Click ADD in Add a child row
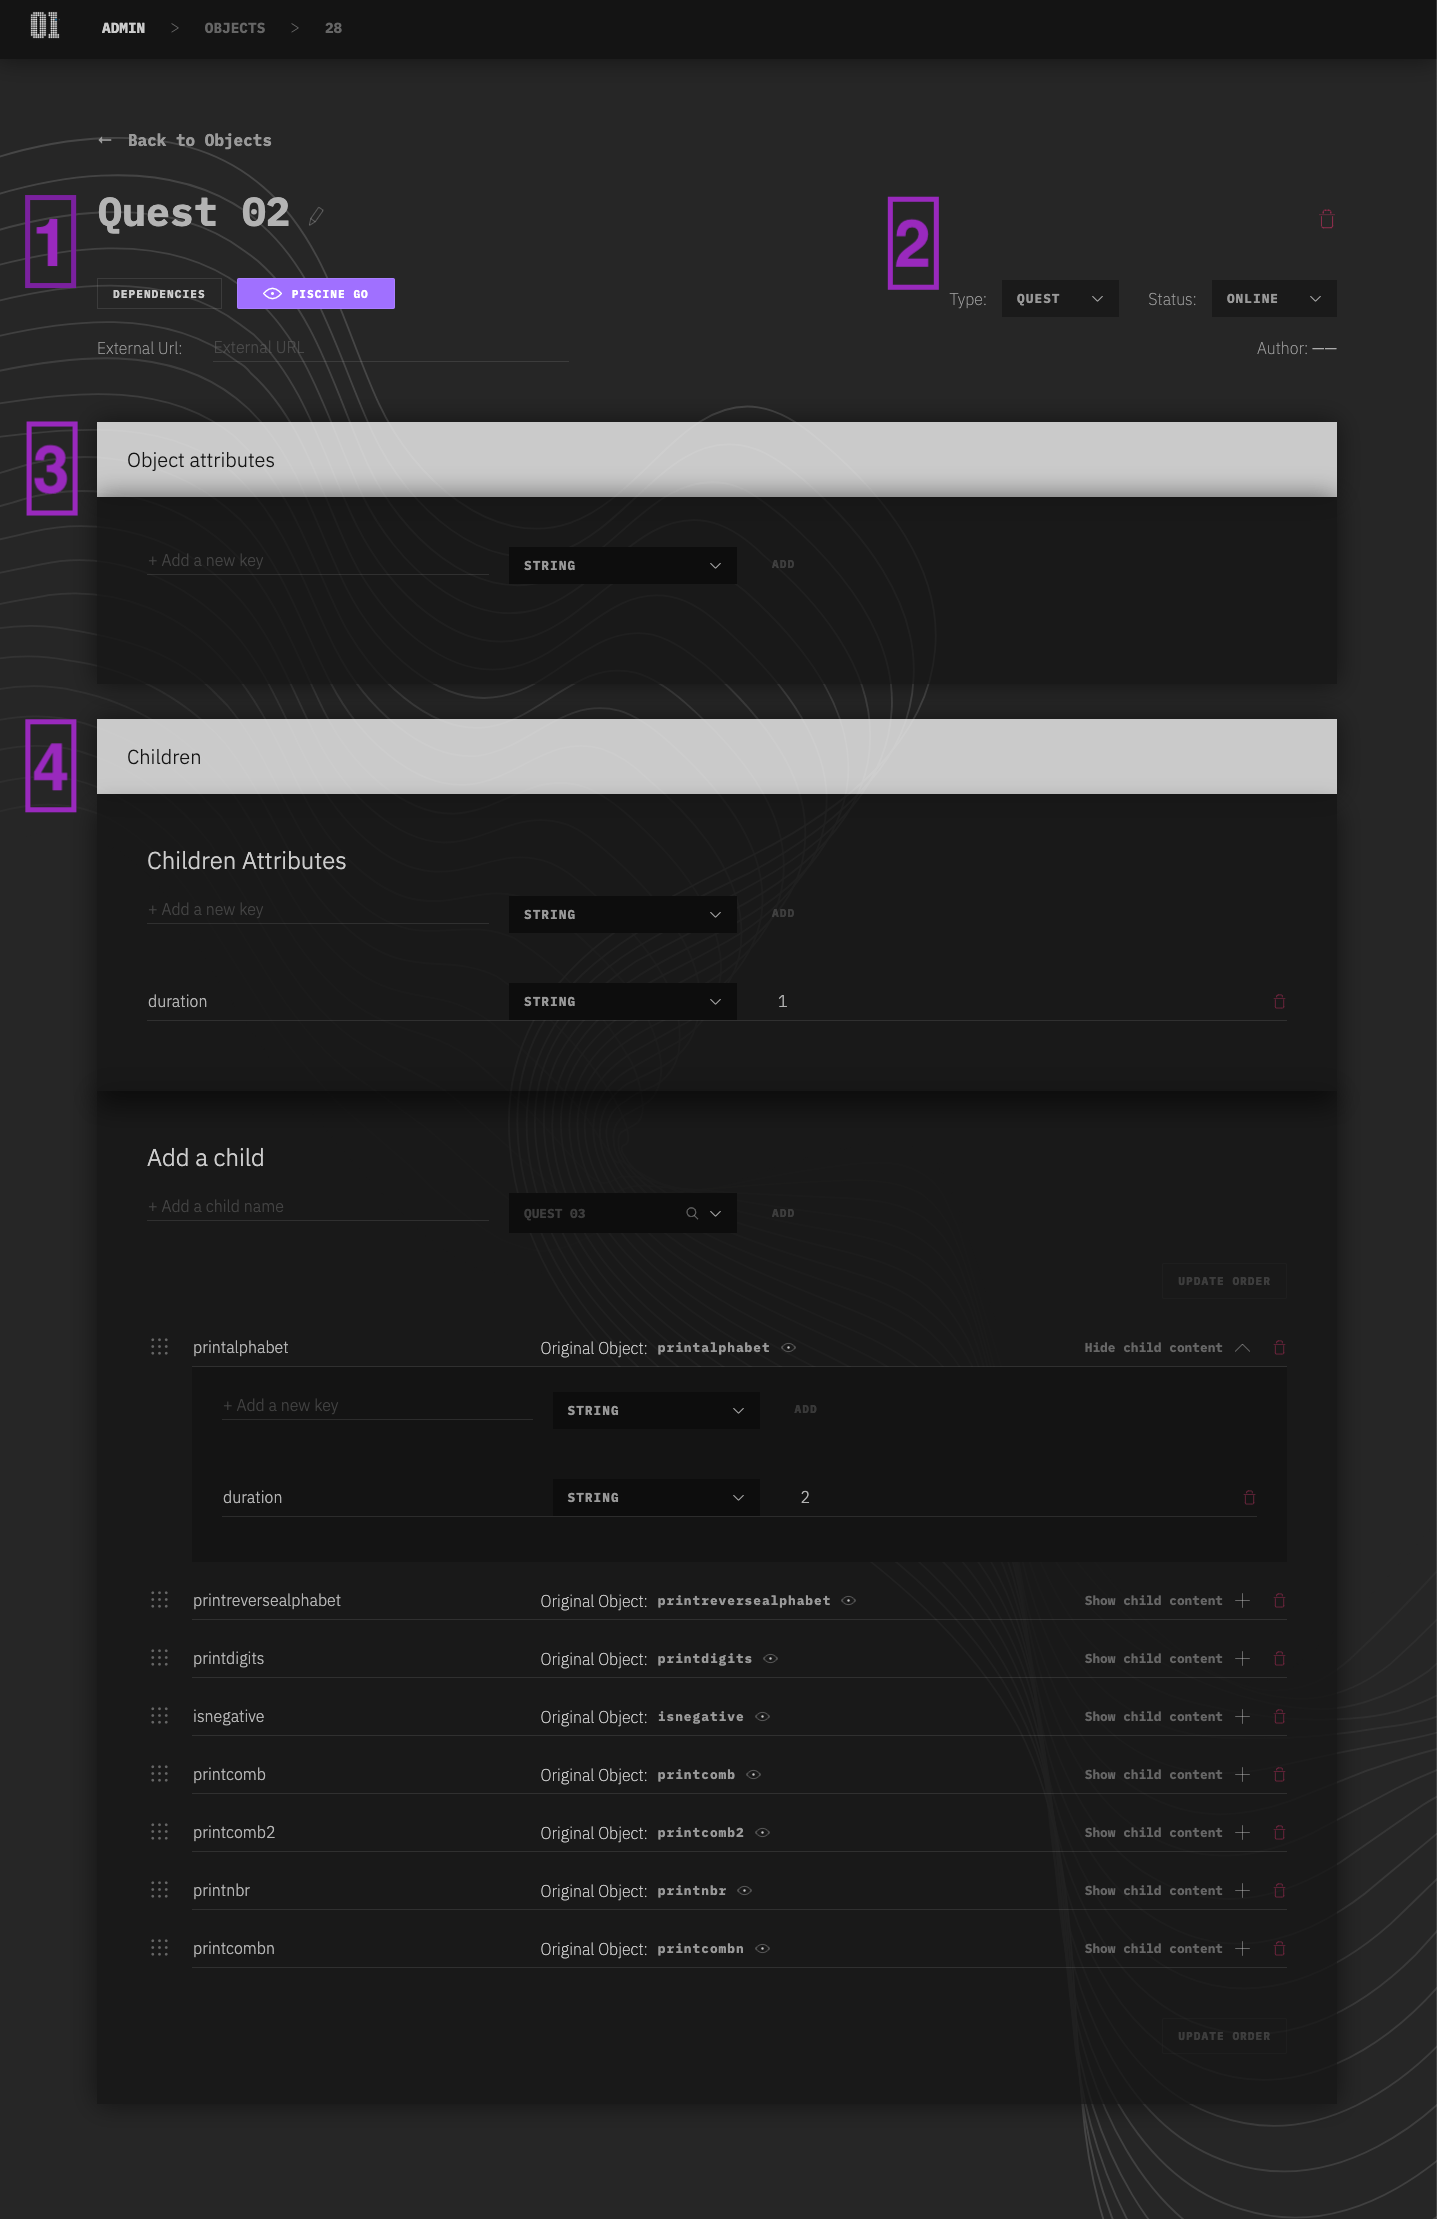Image resolution: width=1437 pixels, height=2219 pixels. 783,1213
